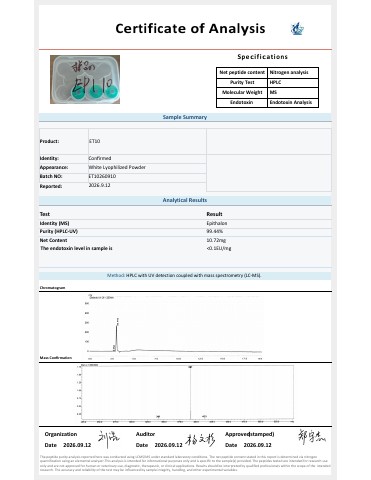
Task: Click the signature next to Organization
Action: click(x=109, y=439)
